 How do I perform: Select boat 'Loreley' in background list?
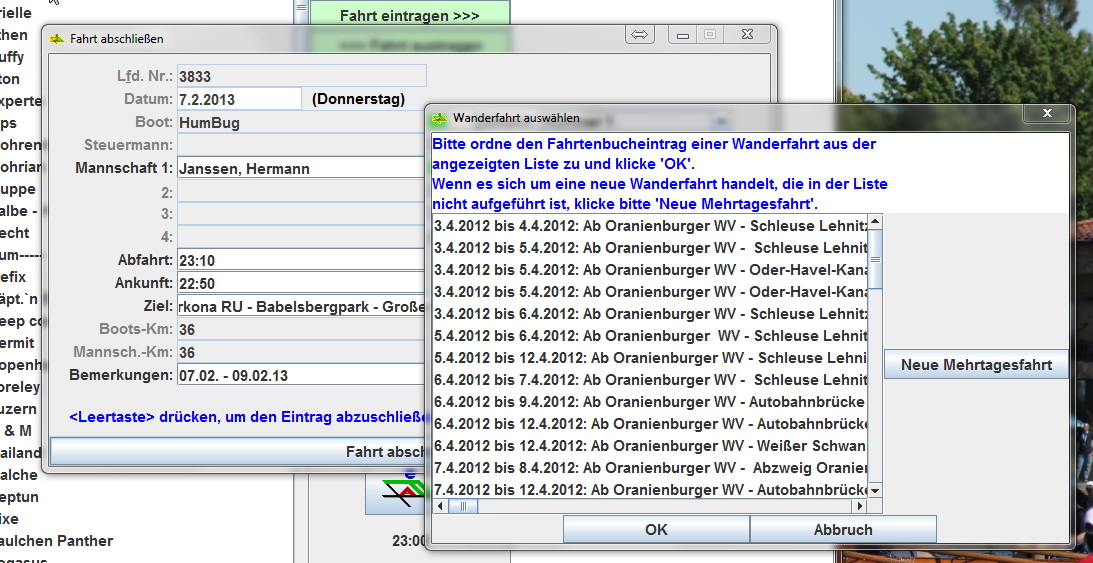tap(20, 387)
